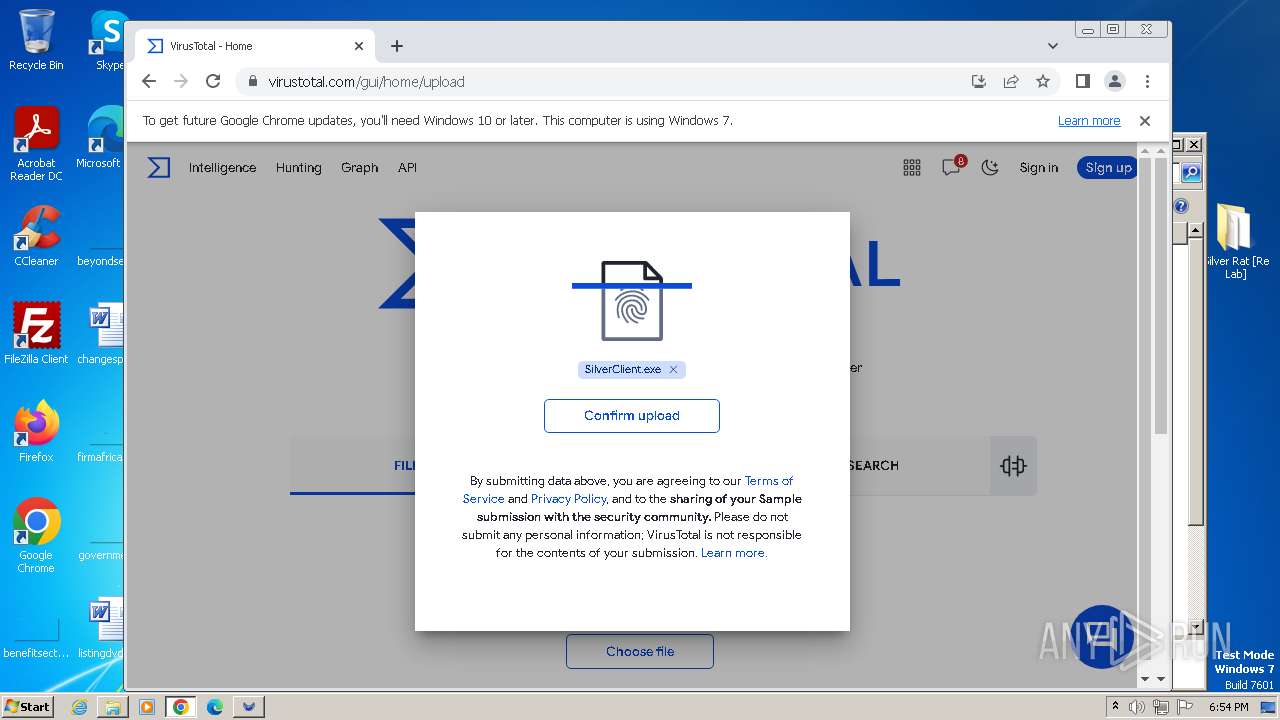The image size is (1280, 720).
Task: Open Chrome profile avatar
Action: (x=1114, y=81)
